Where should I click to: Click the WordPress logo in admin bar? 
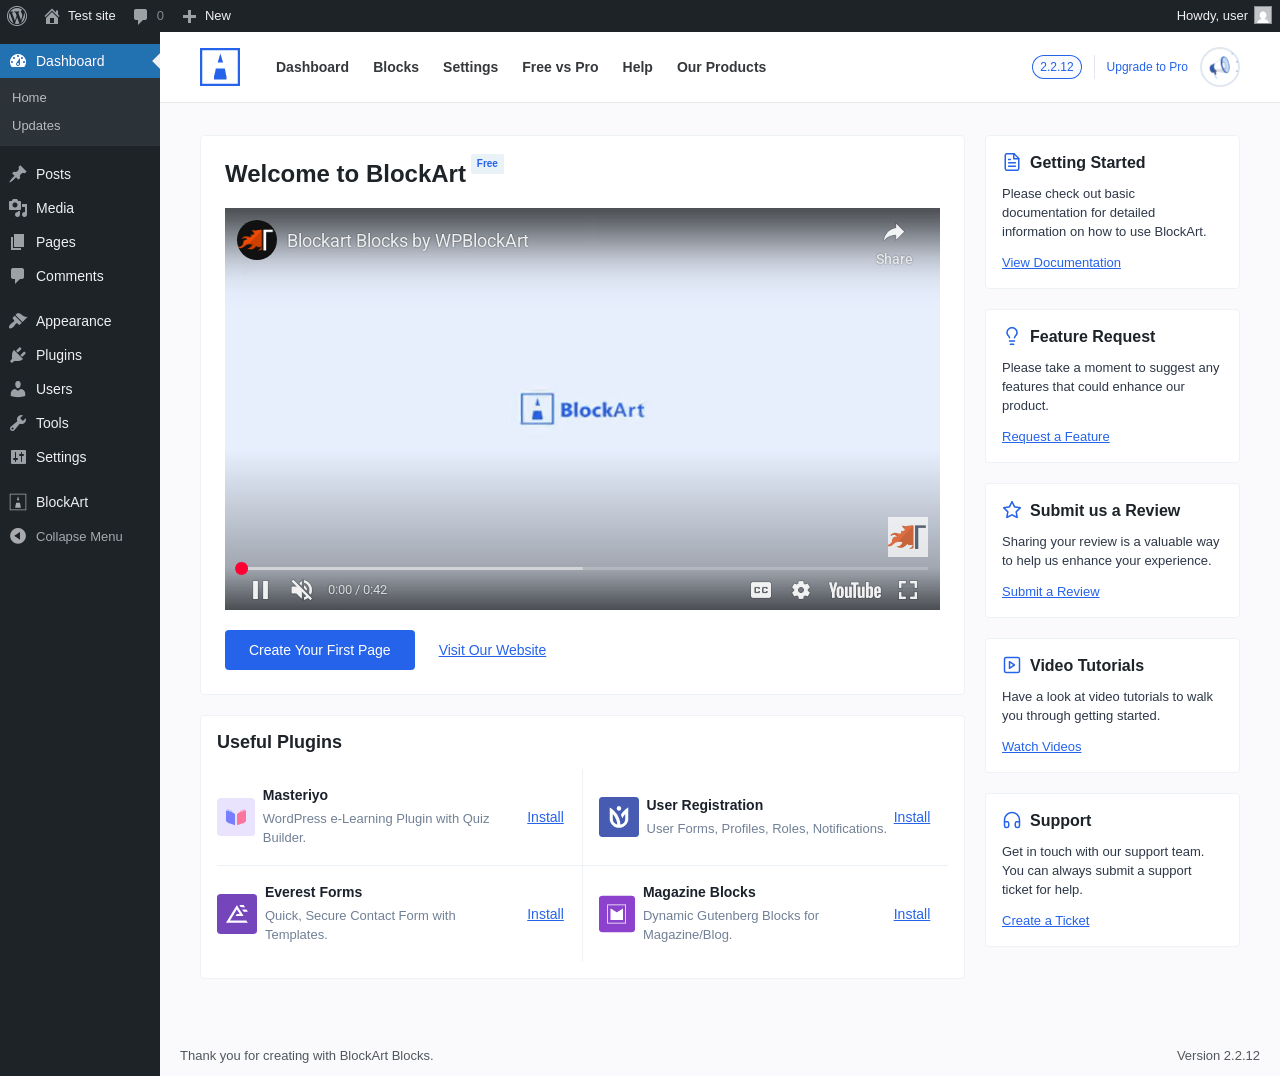[x=17, y=16]
